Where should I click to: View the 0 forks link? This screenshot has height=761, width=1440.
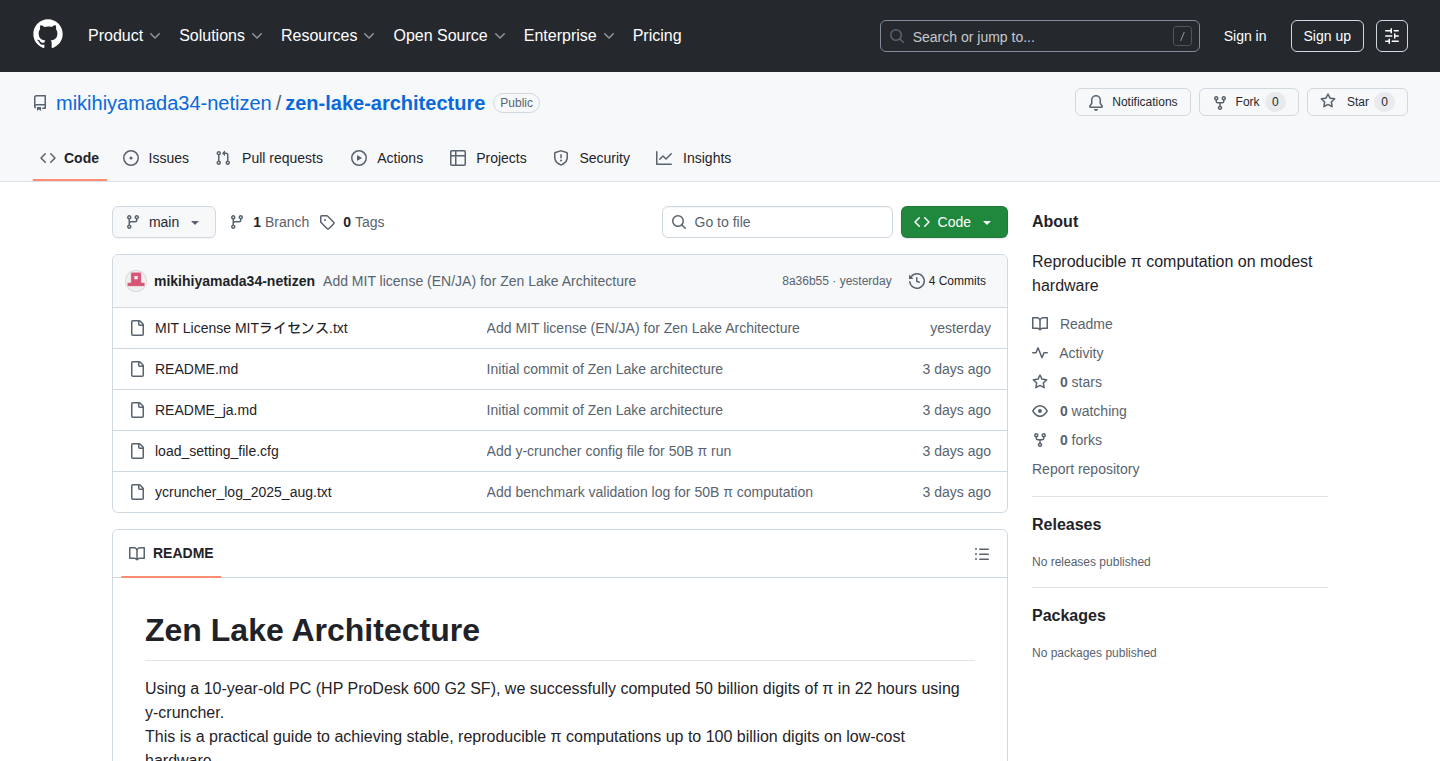[1067, 440]
